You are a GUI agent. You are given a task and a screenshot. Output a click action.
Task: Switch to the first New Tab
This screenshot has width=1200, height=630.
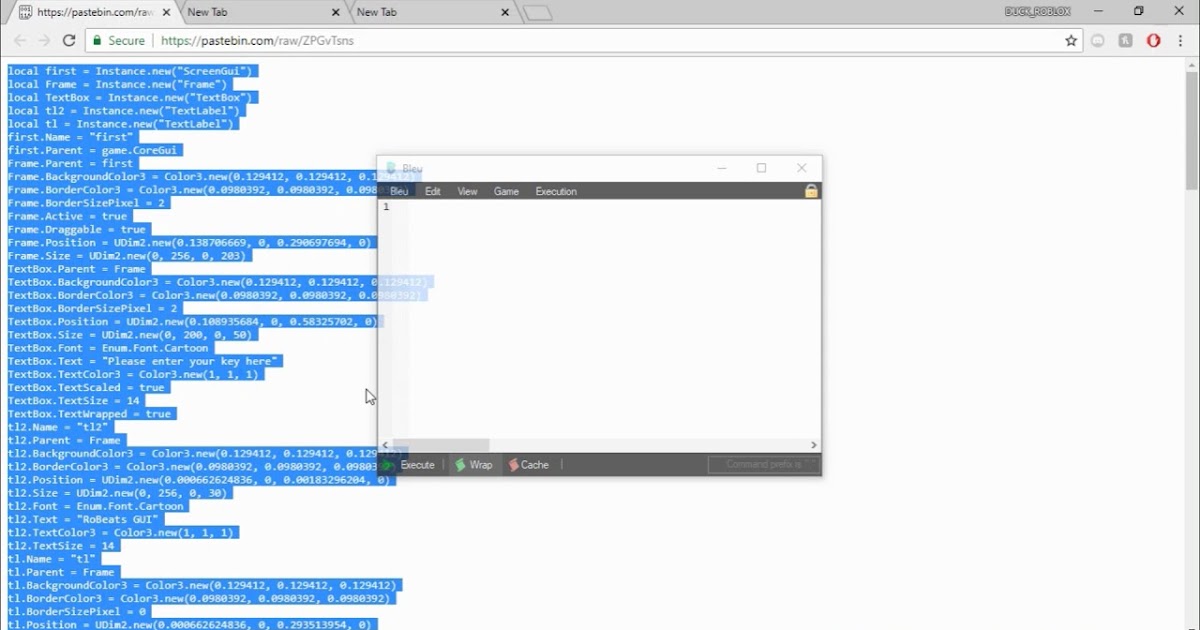point(260,13)
